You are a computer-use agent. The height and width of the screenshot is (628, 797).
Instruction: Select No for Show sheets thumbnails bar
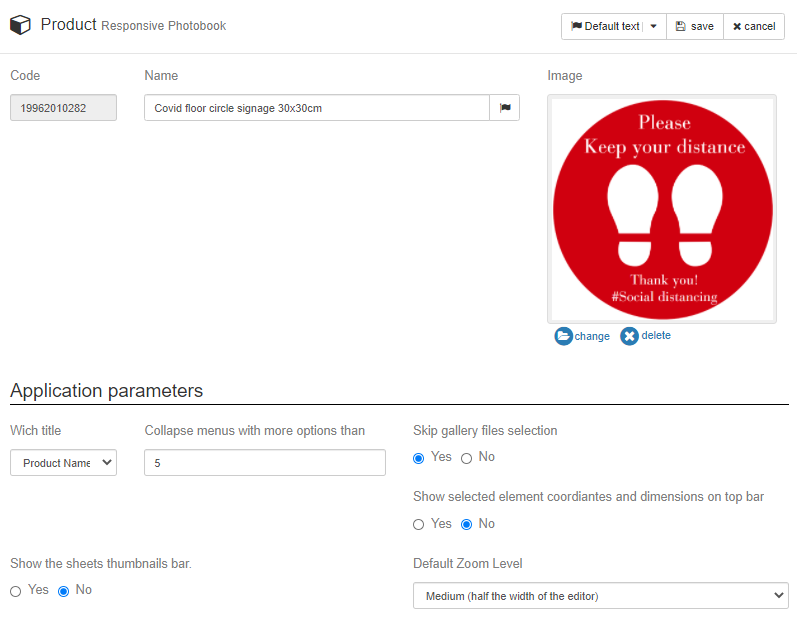tap(64, 591)
